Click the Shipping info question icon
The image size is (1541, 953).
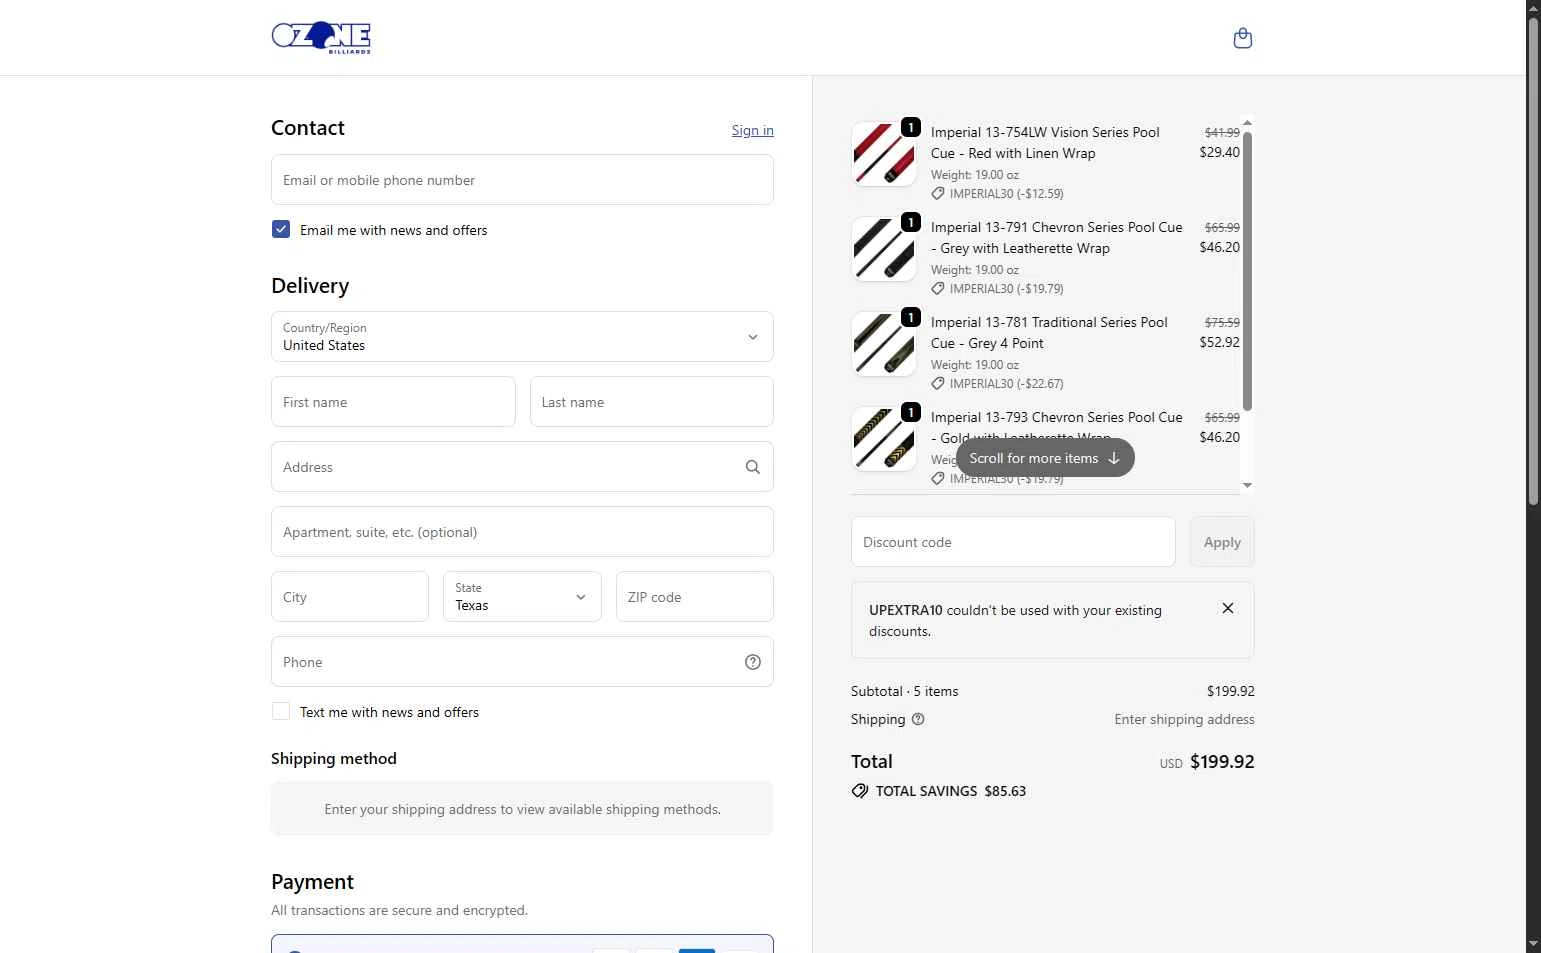(918, 719)
